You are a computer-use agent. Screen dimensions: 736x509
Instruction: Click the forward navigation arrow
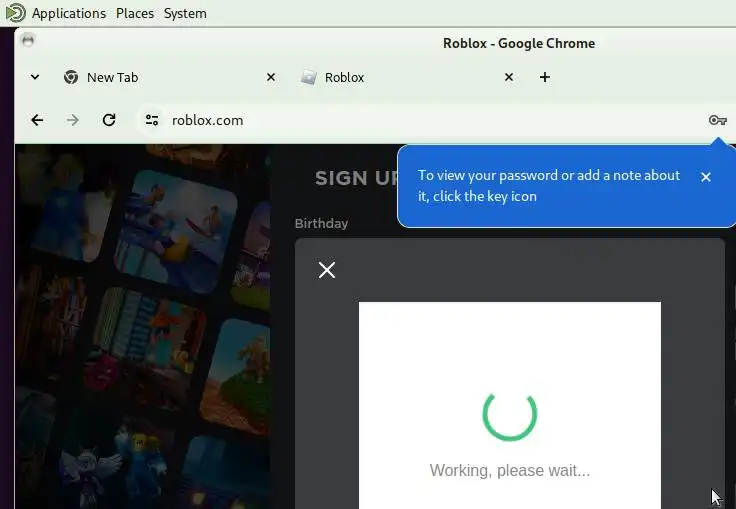point(73,120)
